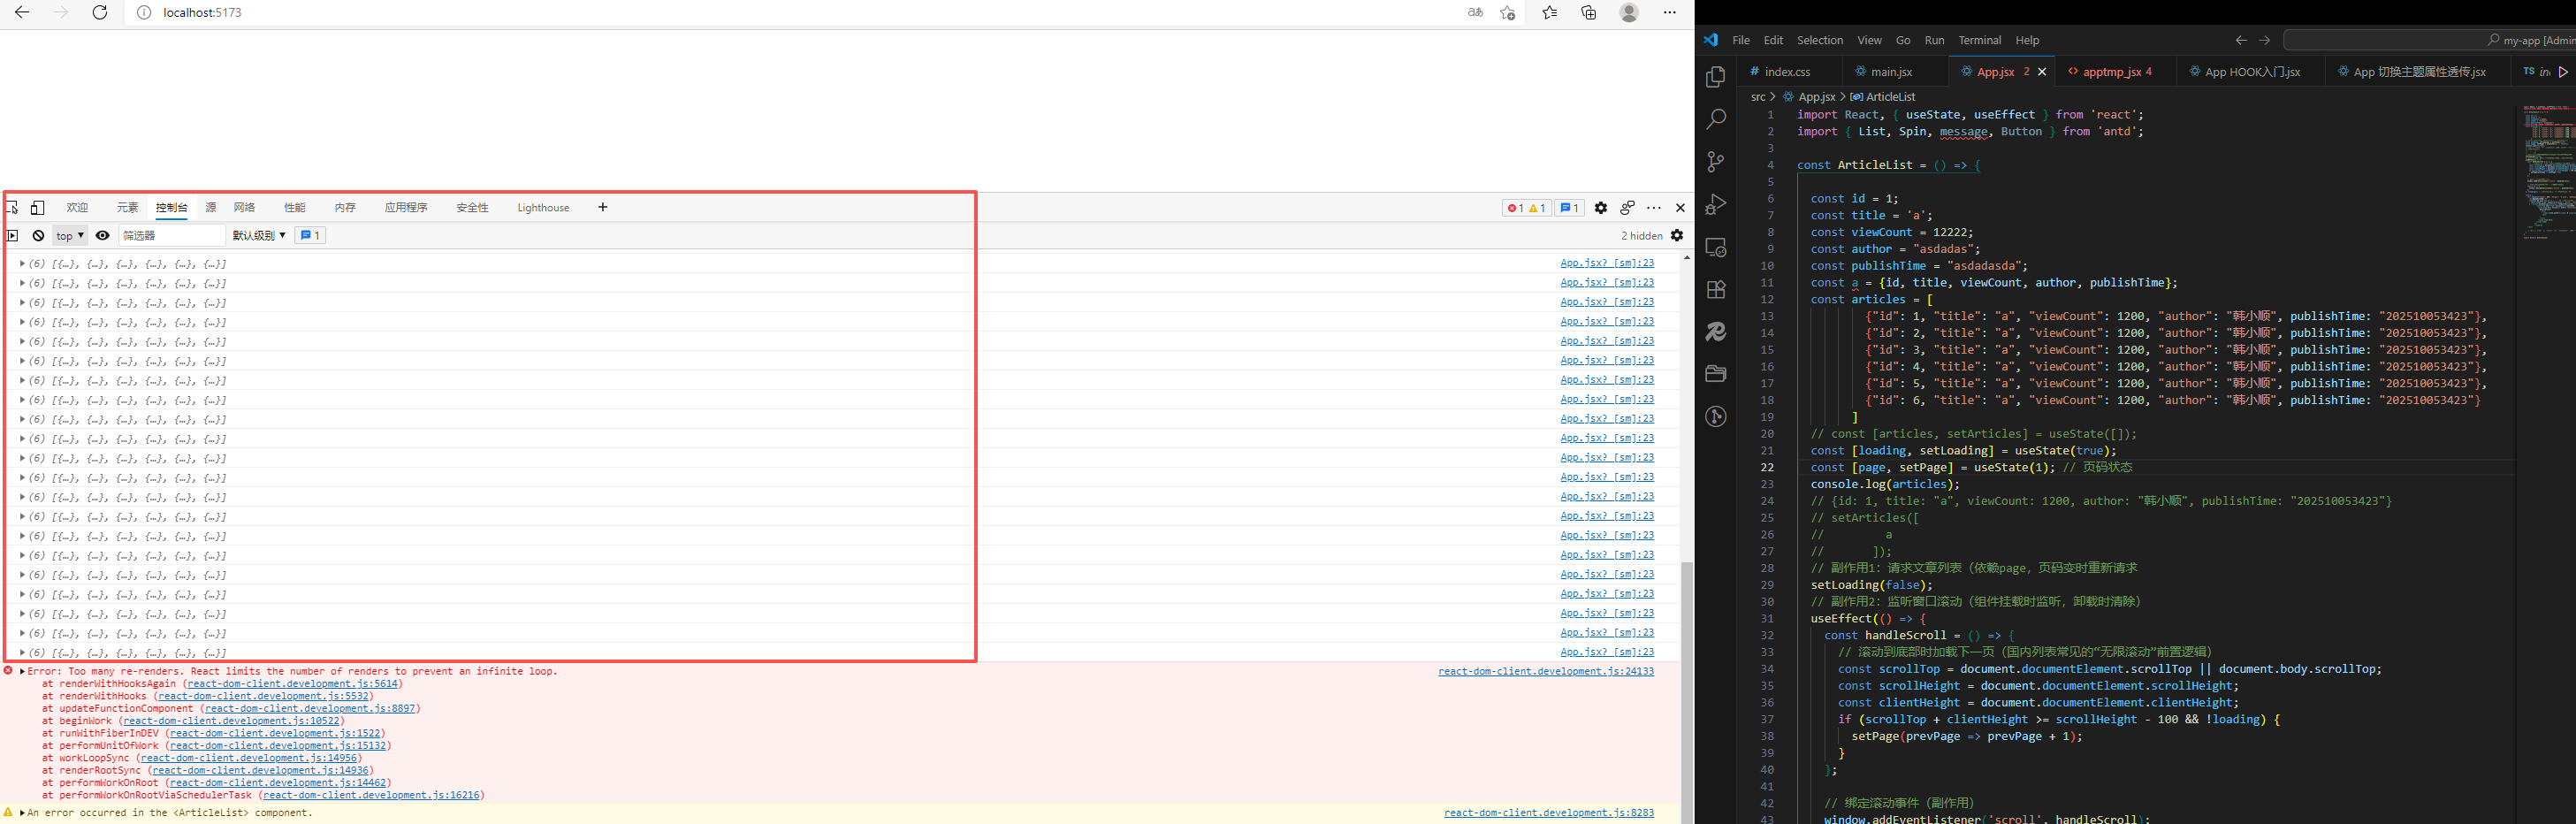Viewport: 2576px width, 824px height.
Task: Click the browser Back arrow
Action: 22,12
